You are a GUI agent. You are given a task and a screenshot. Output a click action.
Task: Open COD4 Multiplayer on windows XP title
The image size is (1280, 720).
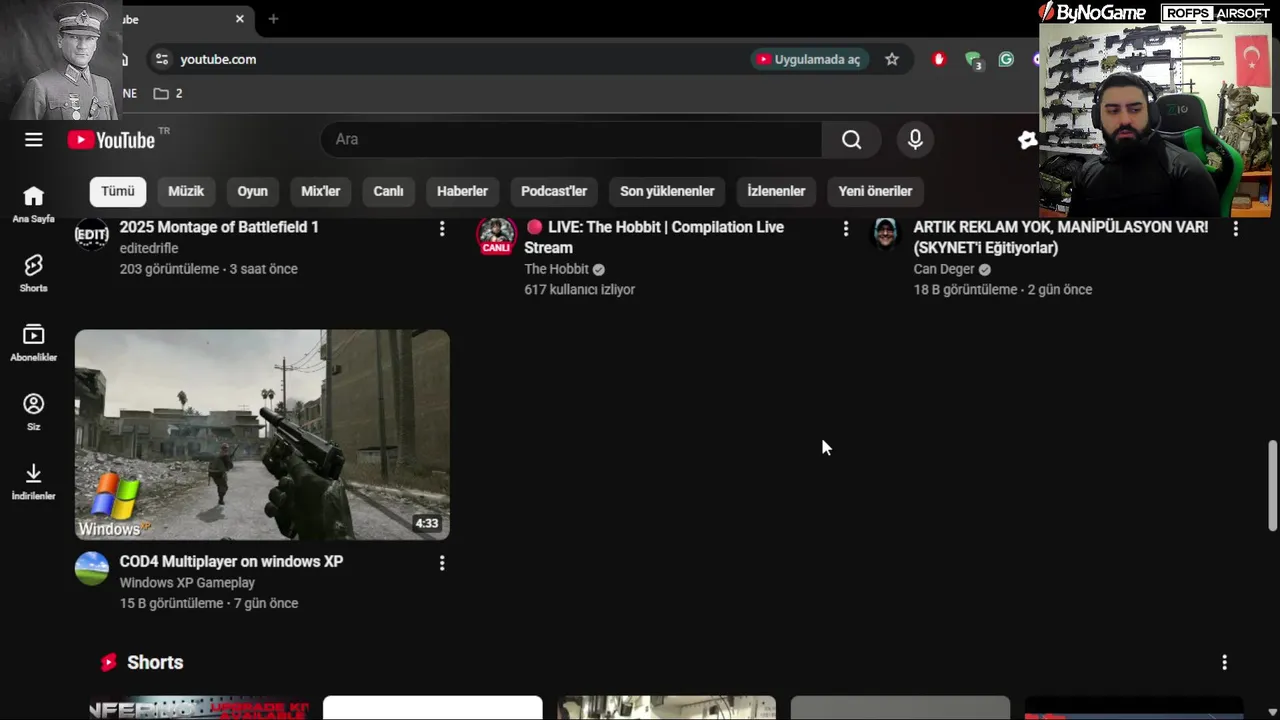pos(231,561)
